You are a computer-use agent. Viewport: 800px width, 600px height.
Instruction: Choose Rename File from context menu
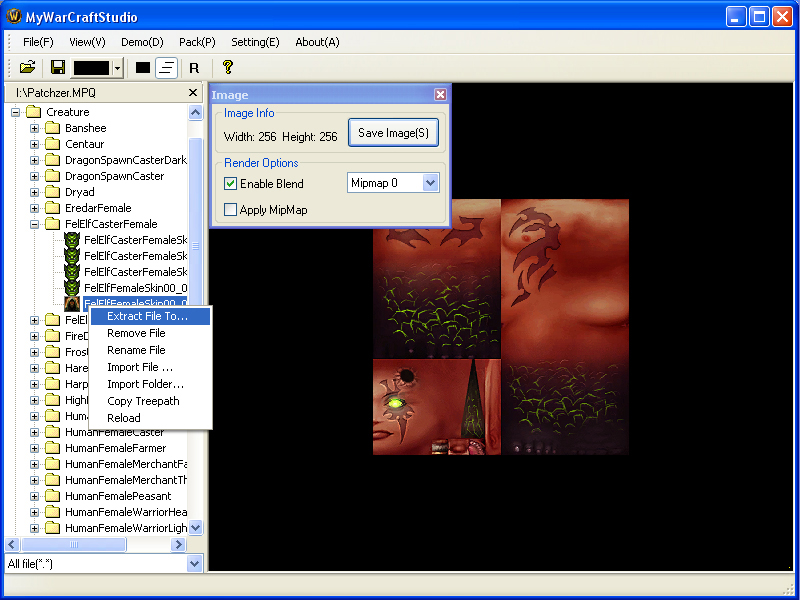pos(150,350)
